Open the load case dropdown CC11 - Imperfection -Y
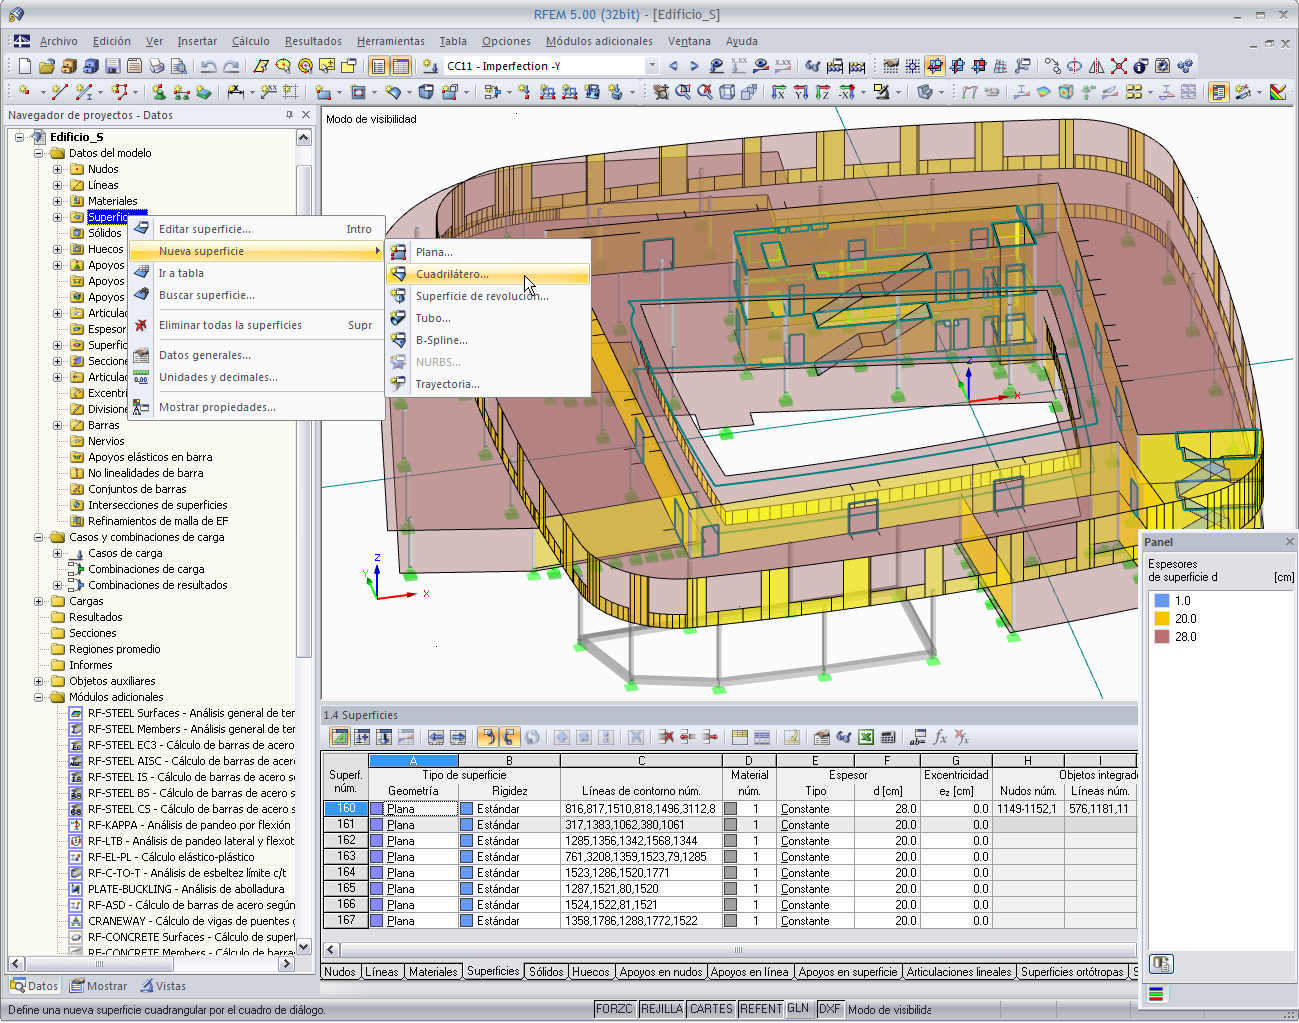This screenshot has height=1023, width=1299. click(652, 66)
